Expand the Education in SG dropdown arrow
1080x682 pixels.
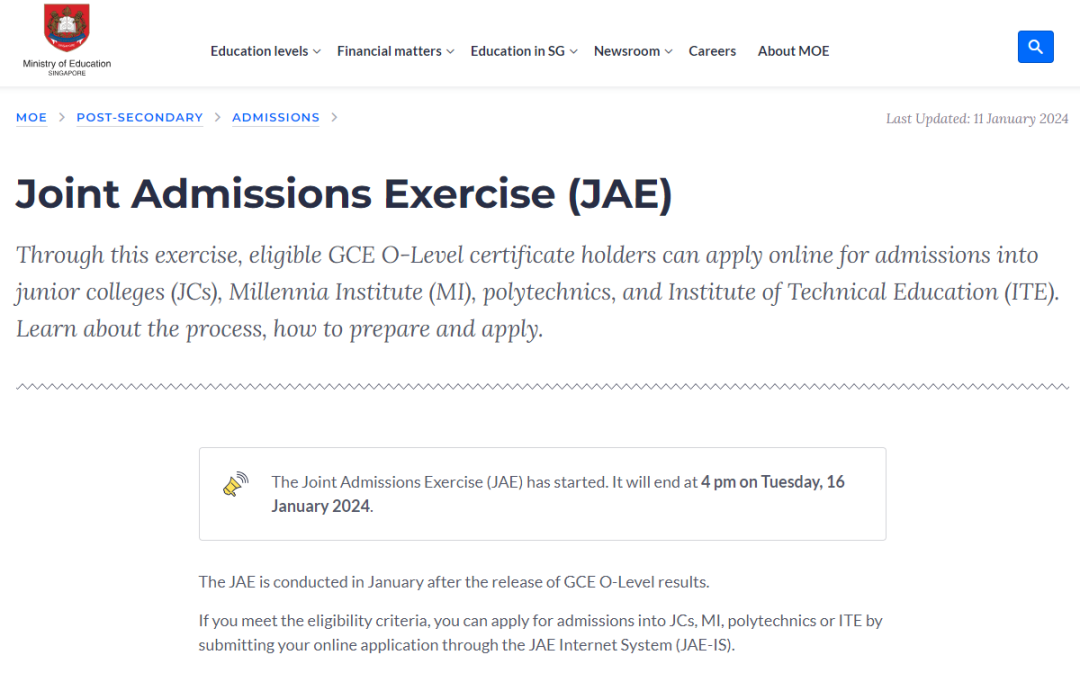tap(574, 52)
